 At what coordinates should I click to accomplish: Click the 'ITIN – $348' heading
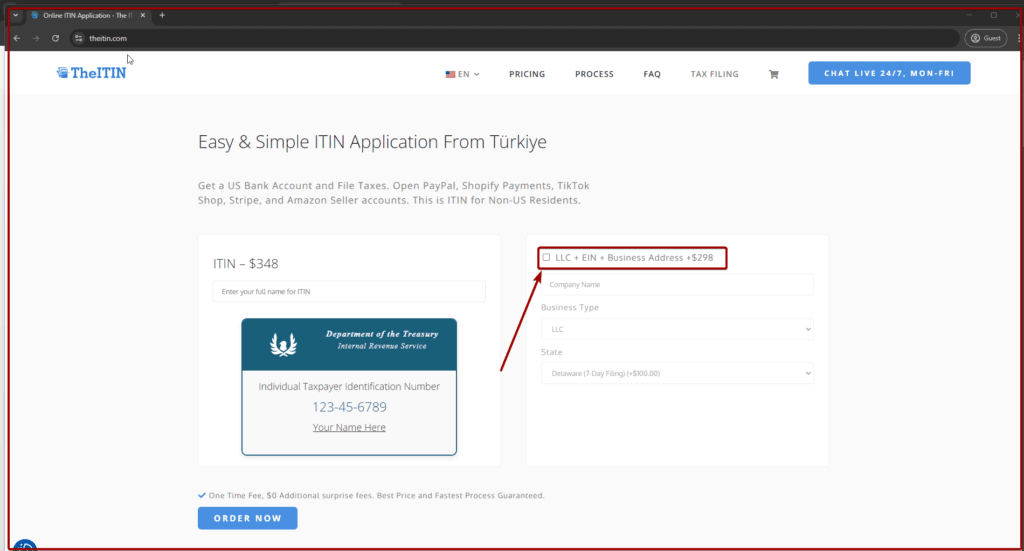click(x=246, y=264)
